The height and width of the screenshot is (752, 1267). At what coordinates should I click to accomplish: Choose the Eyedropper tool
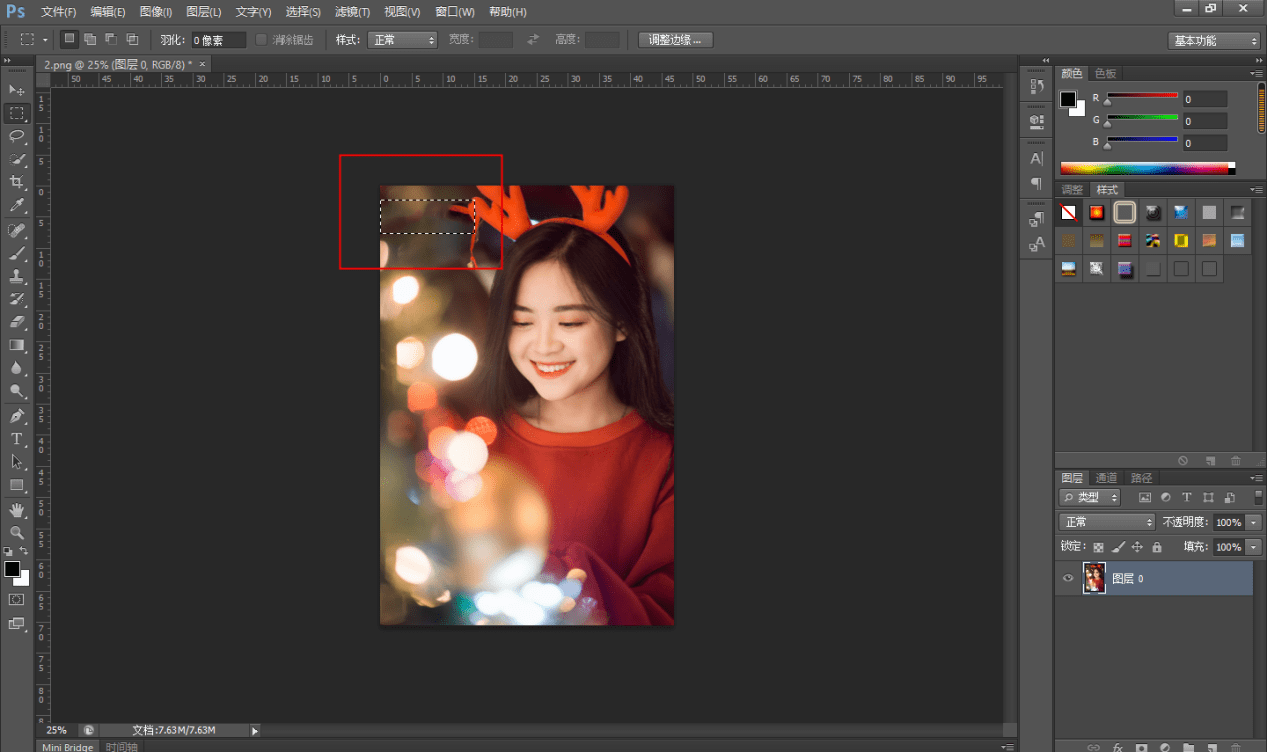point(17,206)
